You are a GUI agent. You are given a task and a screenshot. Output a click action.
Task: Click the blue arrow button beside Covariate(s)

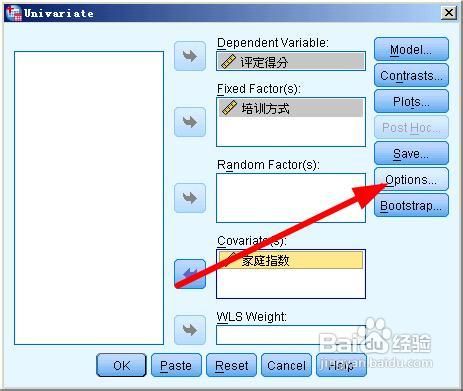190,274
